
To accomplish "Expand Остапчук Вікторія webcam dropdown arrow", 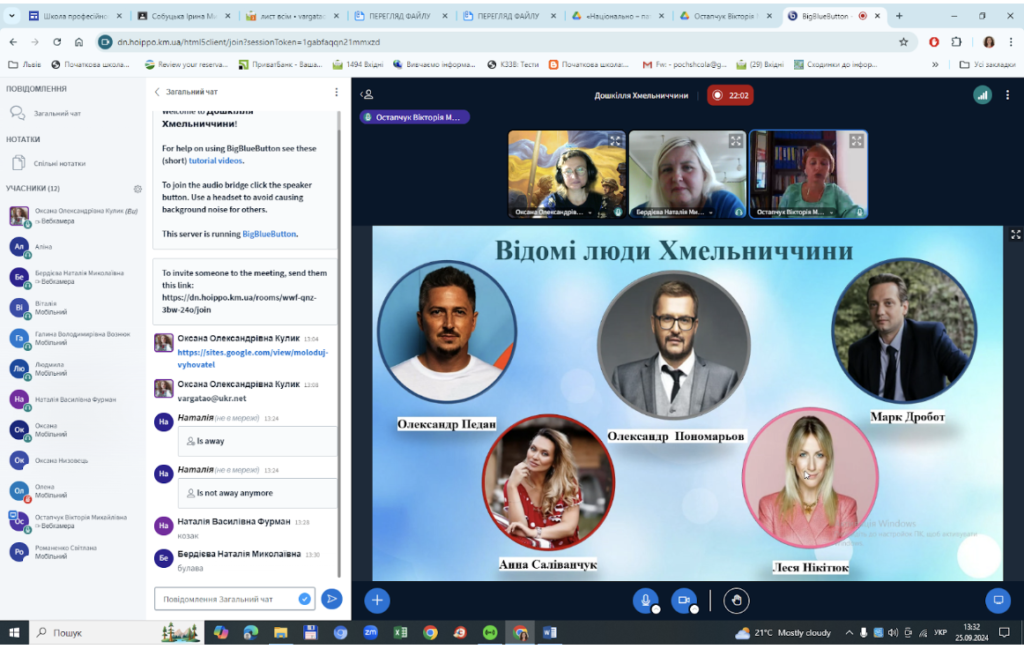I will [831, 212].
